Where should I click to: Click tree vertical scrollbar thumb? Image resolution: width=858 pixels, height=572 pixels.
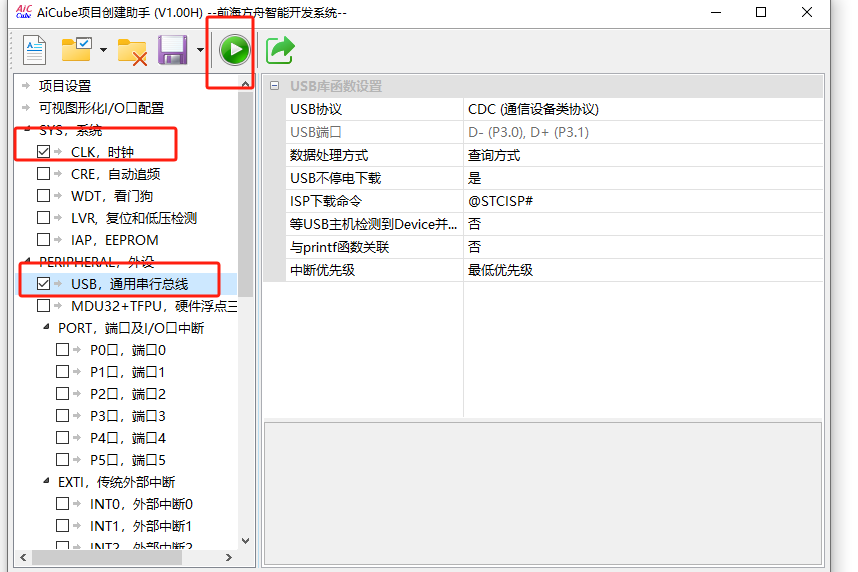[x=246, y=194]
